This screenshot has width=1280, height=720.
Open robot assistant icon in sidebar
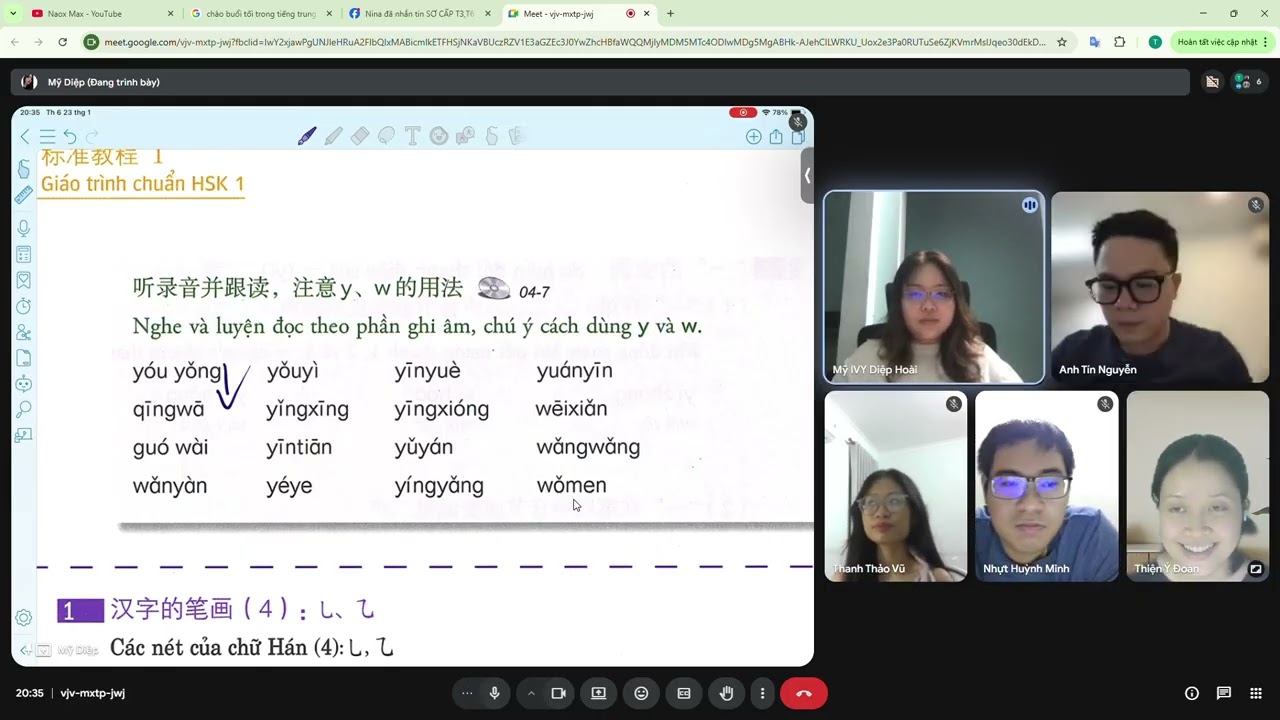24,384
